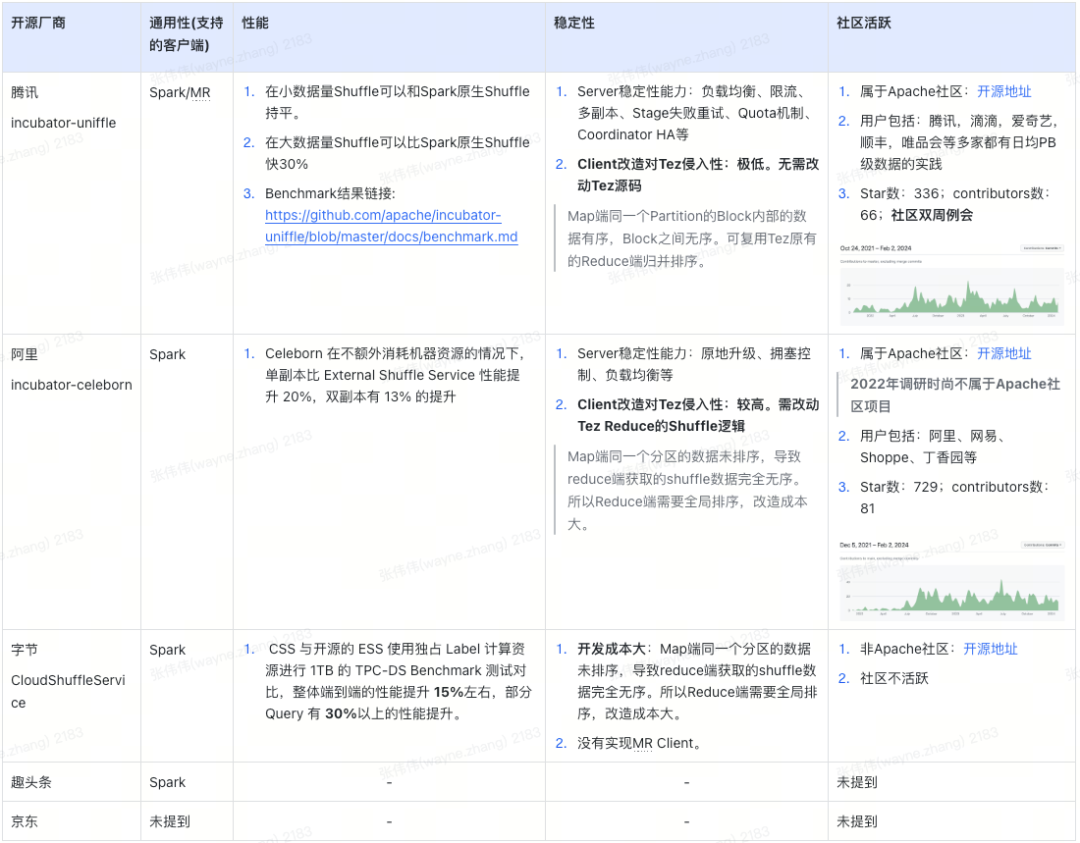Open the 开源地址 link in the 阿里 row
Viewport: 1080px width, 843px height.
(x=1004, y=354)
